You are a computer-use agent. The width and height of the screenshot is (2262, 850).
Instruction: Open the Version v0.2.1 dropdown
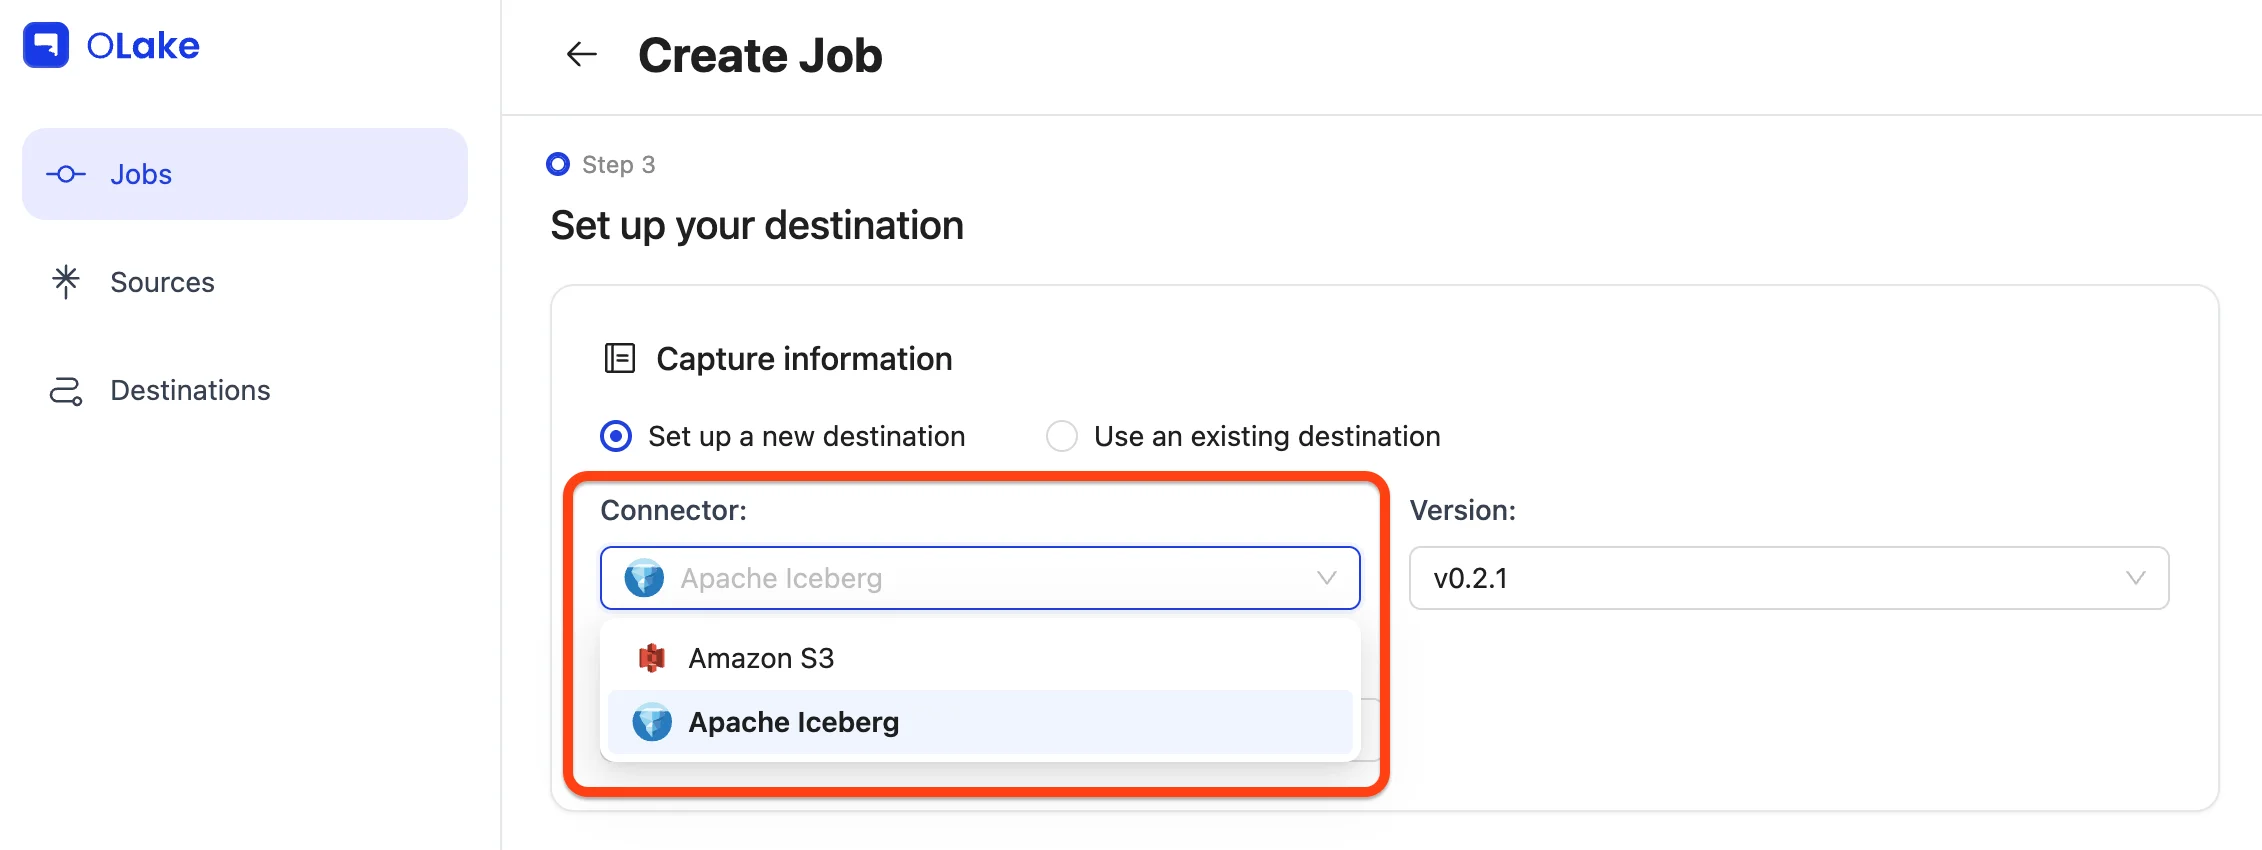(x=1770, y=578)
